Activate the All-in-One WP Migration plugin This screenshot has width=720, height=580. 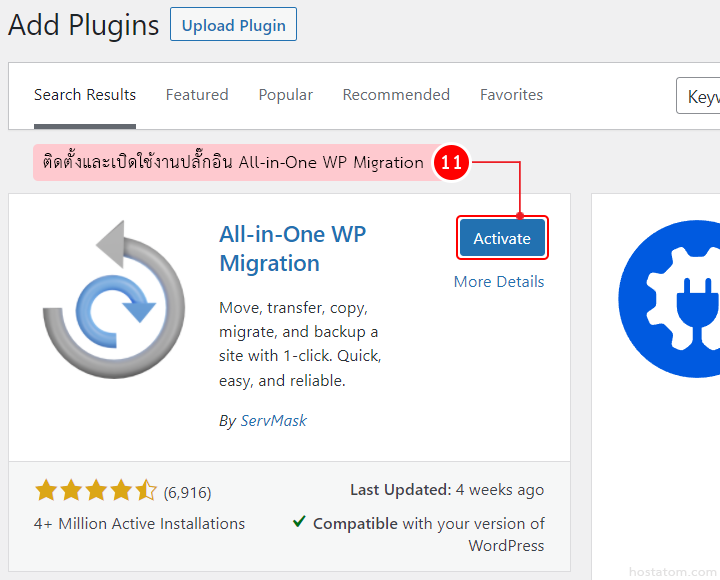click(x=502, y=238)
